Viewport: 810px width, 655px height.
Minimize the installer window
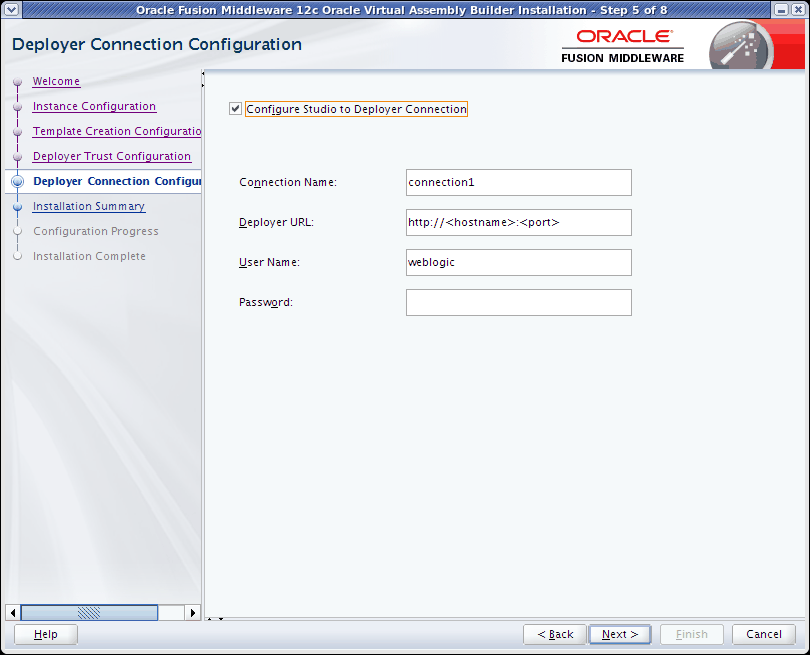pyautogui.click(x=781, y=9)
